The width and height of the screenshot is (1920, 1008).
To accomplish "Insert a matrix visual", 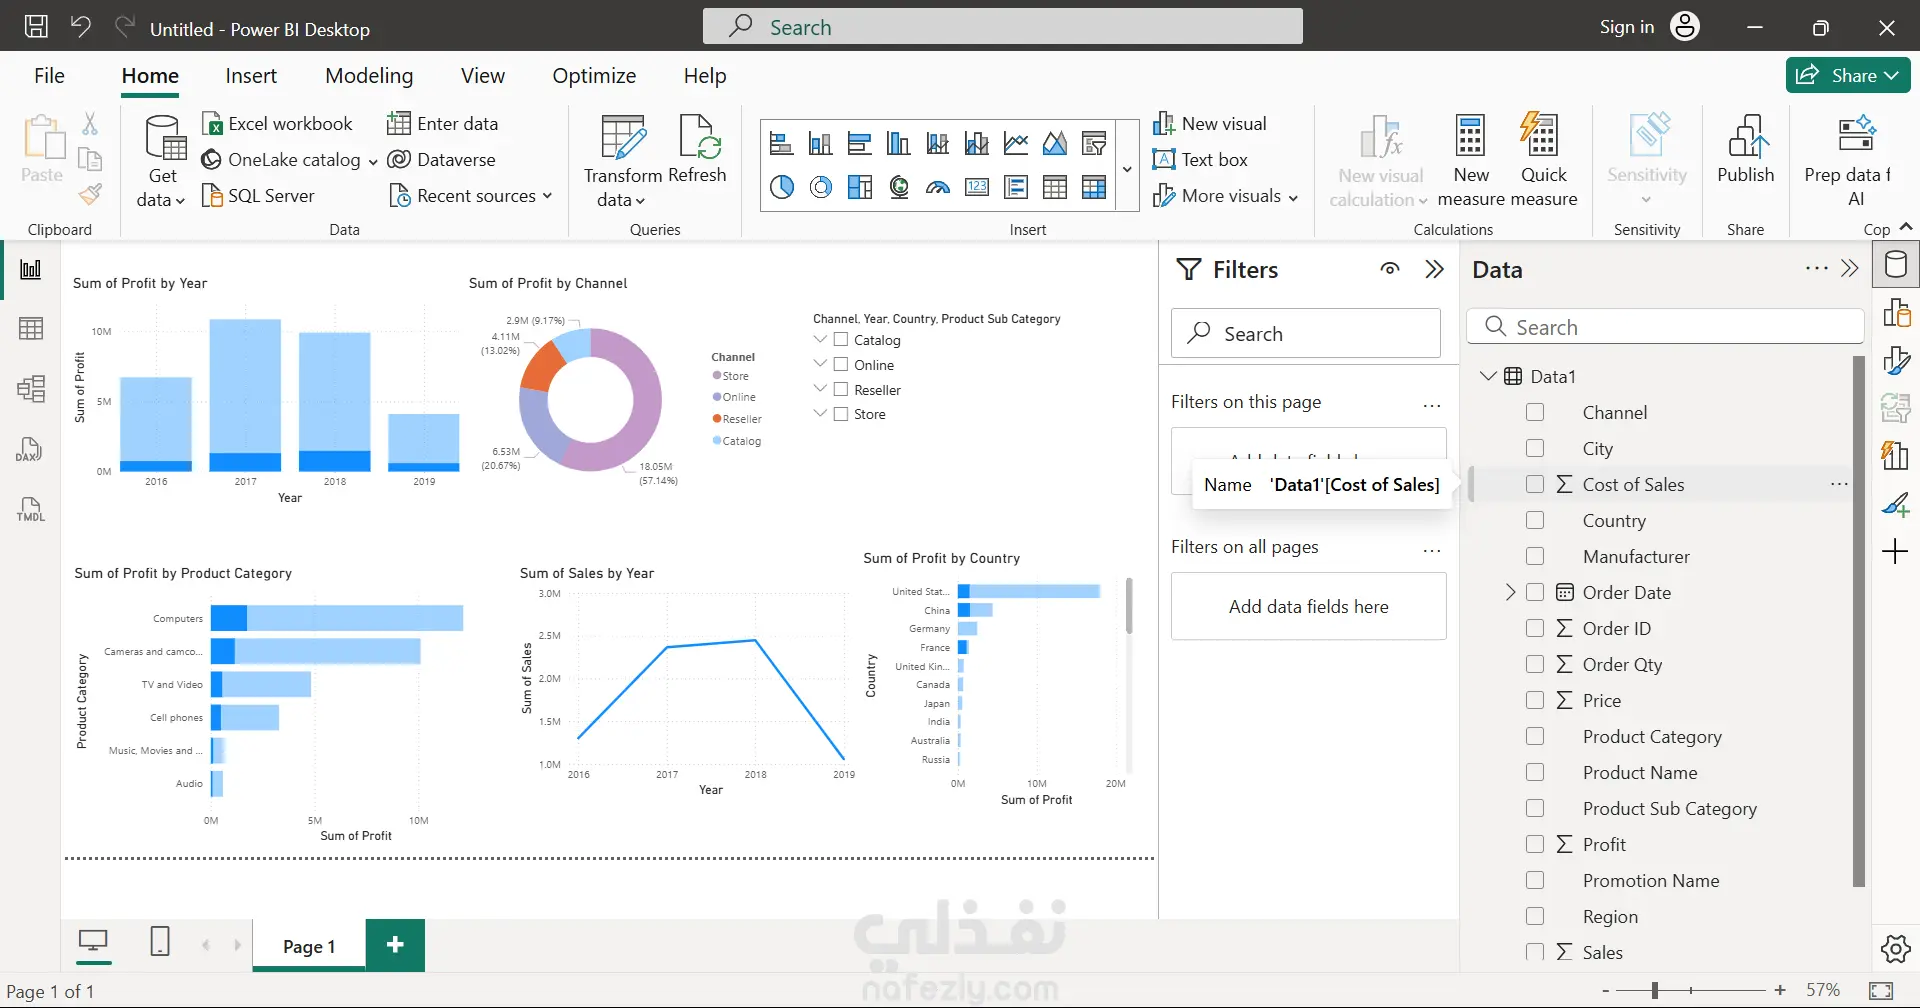I will coord(1094,187).
